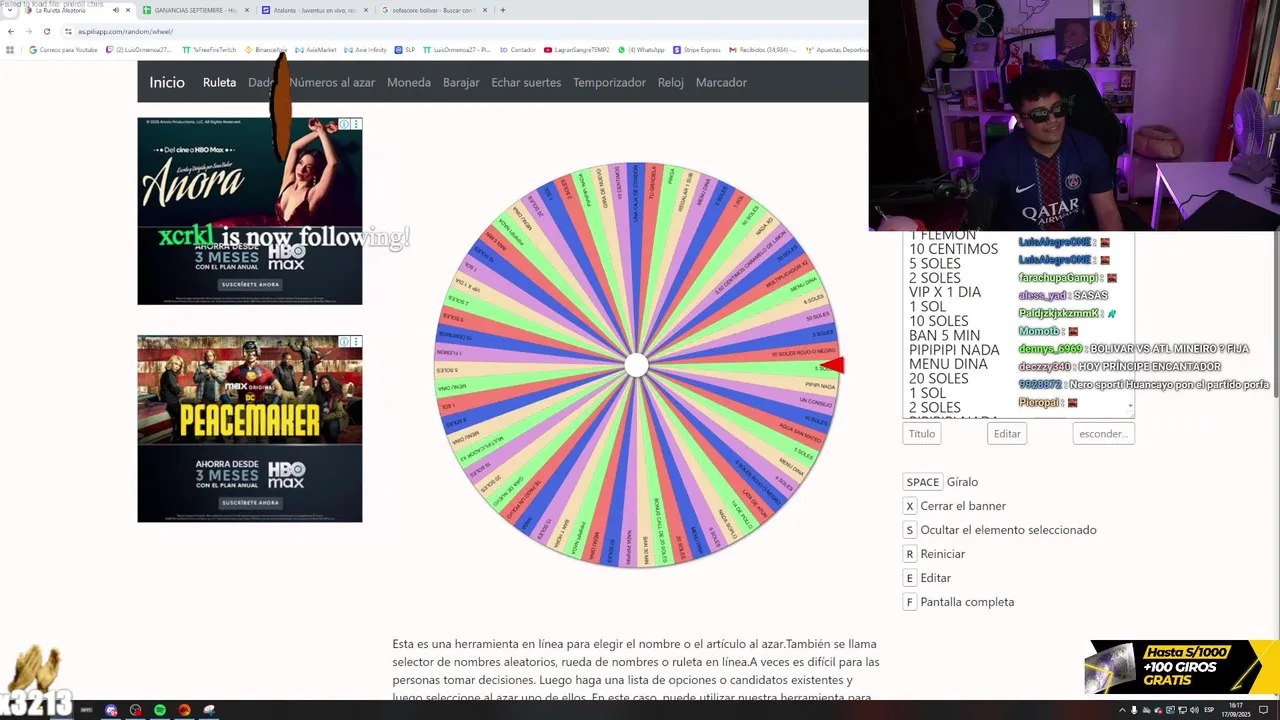This screenshot has width=1280, height=720.
Task: Click F key button for Pantalla completa
Action: [910, 602]
